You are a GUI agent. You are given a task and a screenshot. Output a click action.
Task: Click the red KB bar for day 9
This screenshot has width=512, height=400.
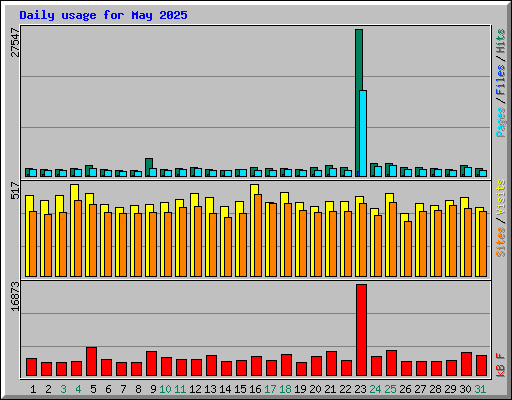click(x=151, y=364)
